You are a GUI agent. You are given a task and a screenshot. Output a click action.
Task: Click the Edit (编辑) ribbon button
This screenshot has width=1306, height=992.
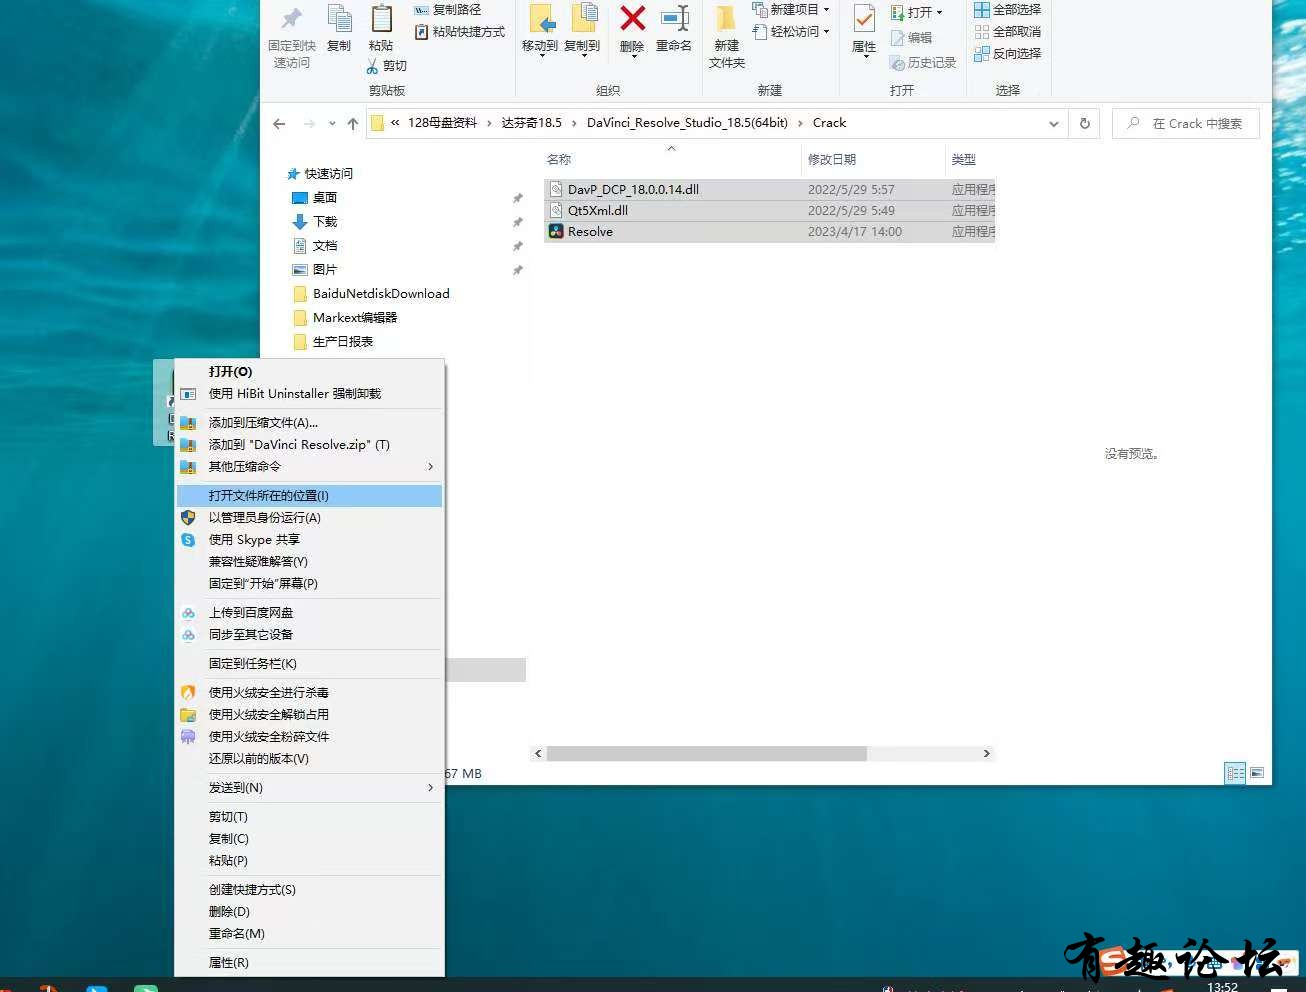click(x=911, y=38)
